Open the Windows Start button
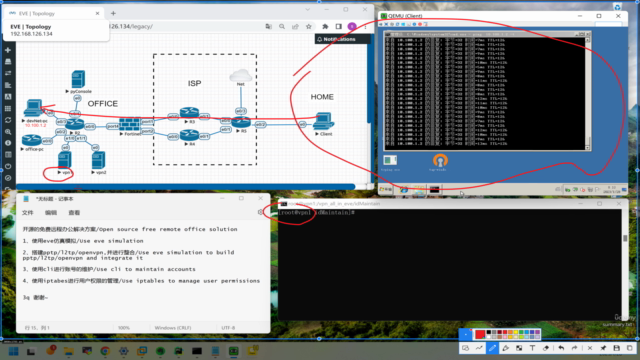The image size is (640, 360). tap(13, 351)
